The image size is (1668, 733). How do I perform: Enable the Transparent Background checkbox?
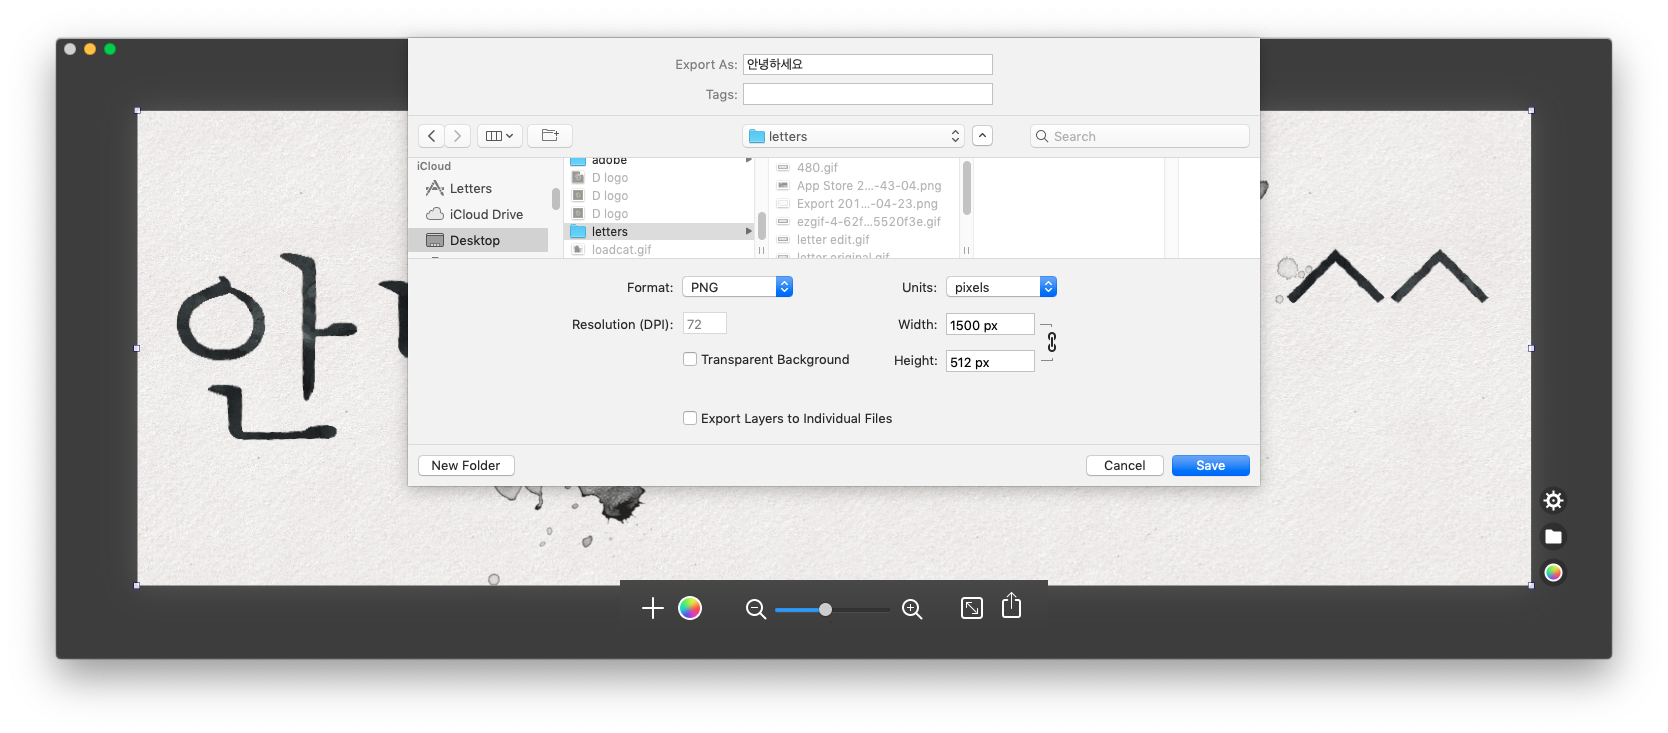[690, 359]
